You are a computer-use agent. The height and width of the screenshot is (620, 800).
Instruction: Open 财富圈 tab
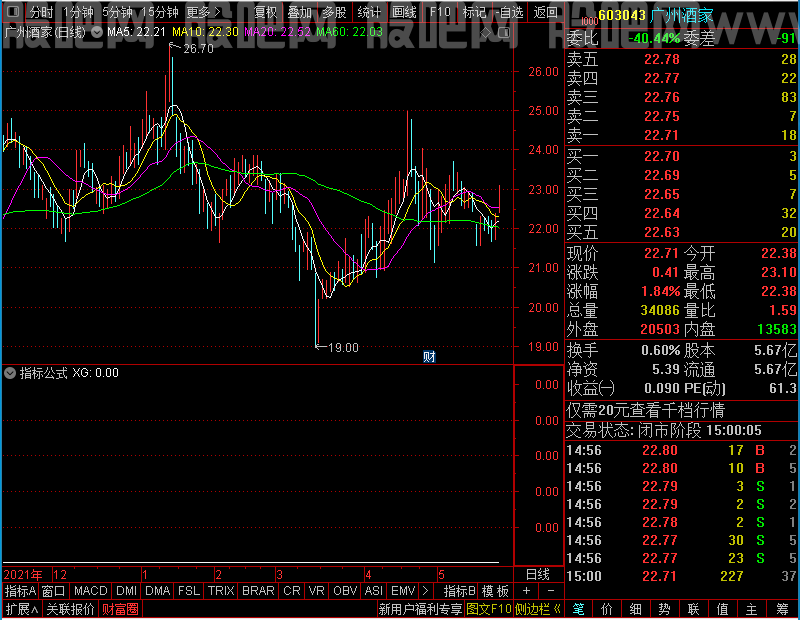pyautogui.click(x=120, y=609)
